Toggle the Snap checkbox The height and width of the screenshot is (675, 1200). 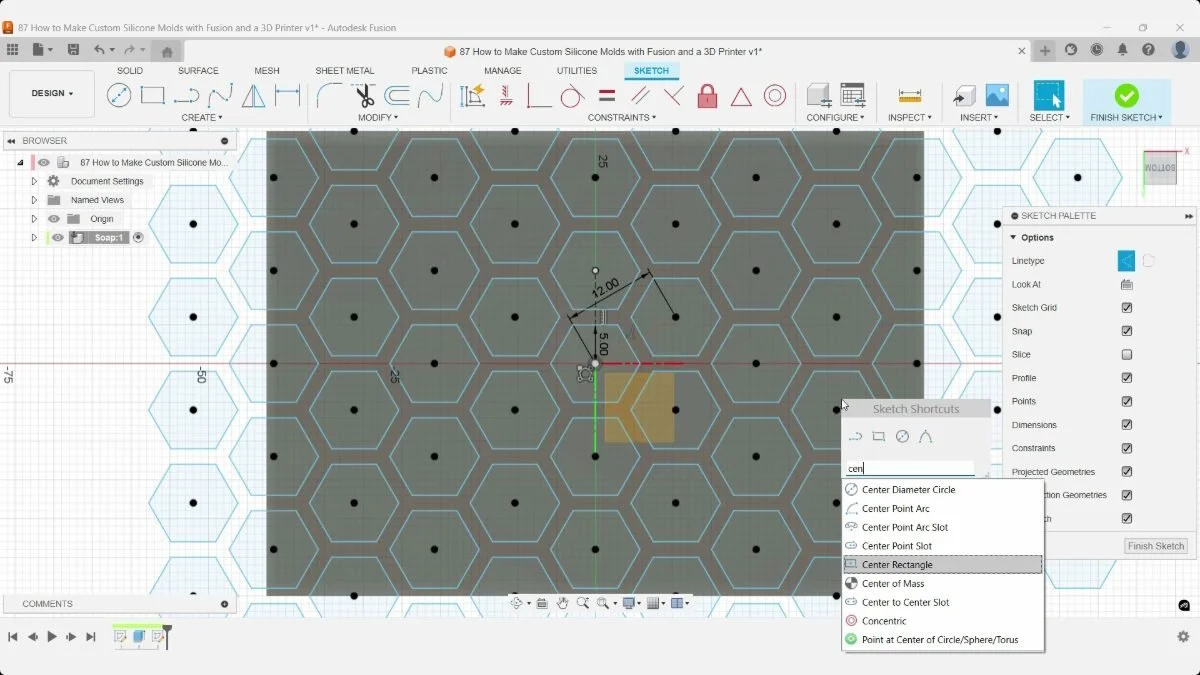tap(1127, 331)
